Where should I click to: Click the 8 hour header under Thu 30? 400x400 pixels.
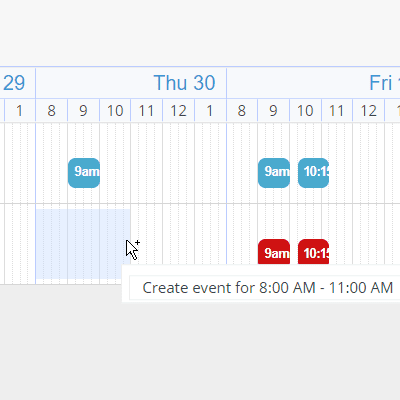pyautogui.click(x=52, y=110)
